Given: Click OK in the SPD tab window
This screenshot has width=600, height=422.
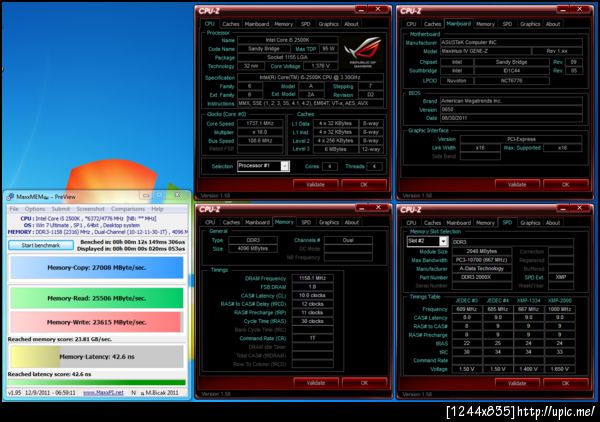Looking at the screenshot, I should click(566, 383).
